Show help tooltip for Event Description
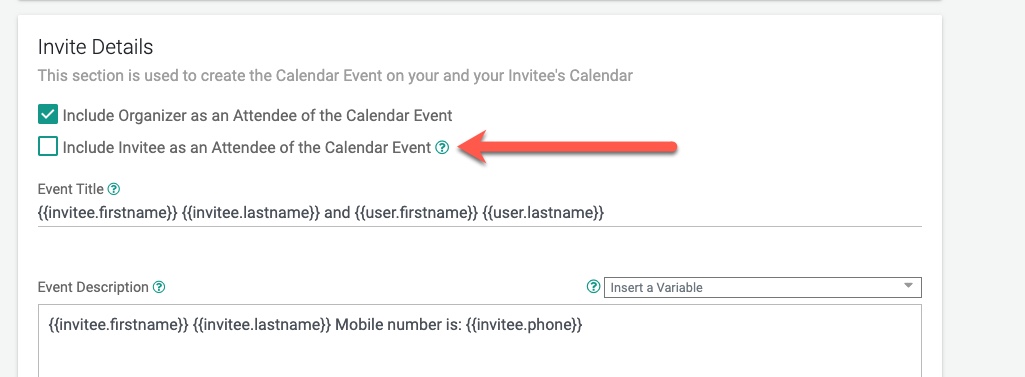This screenshot has height=377, width=1025. pyautogui.click(x=159, y=287)
